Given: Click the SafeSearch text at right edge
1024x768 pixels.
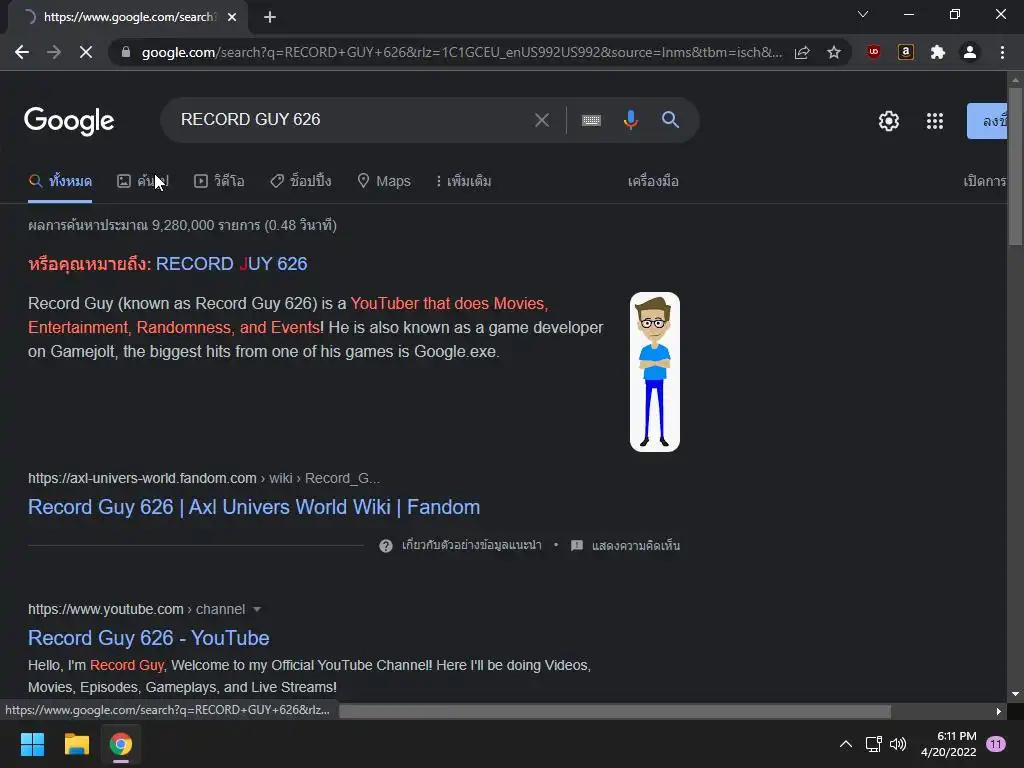Looking at the screenshot, I should 985,181.
